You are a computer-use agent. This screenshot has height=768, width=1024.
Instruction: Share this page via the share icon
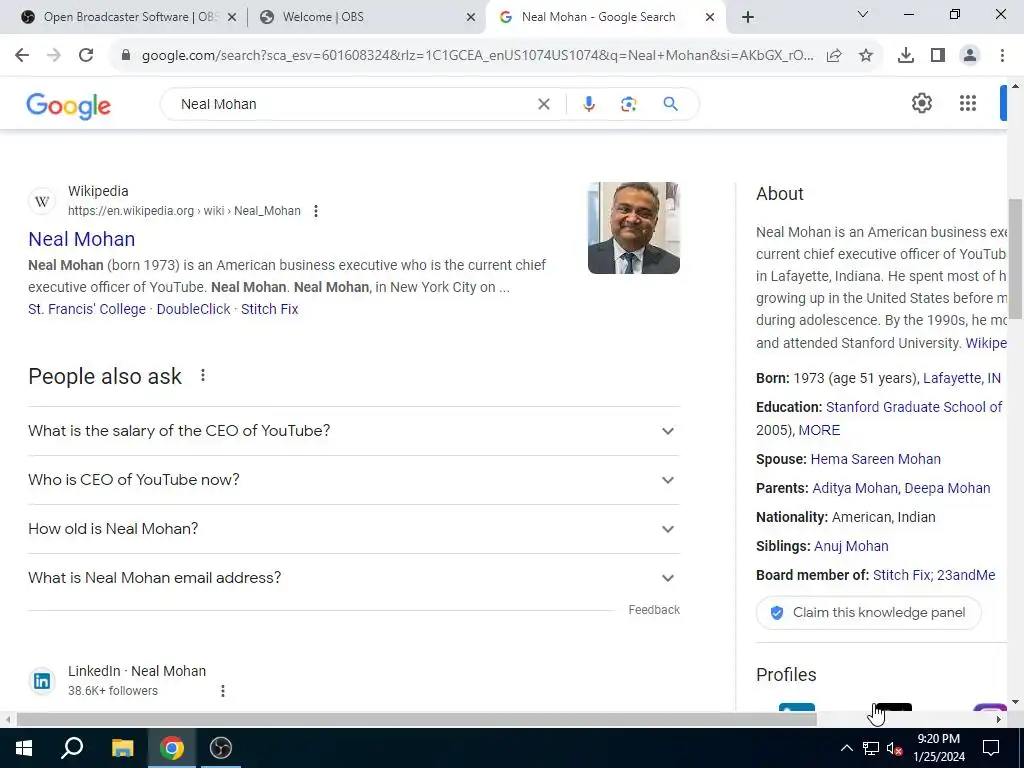834,56
